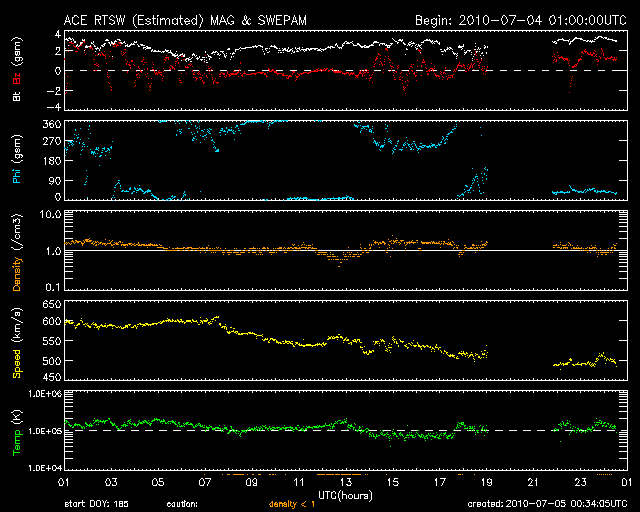The image size is (640, 512).
Task: Click the '1.0E+05' tick label on the Temp axis
Action: pos(45,431)
